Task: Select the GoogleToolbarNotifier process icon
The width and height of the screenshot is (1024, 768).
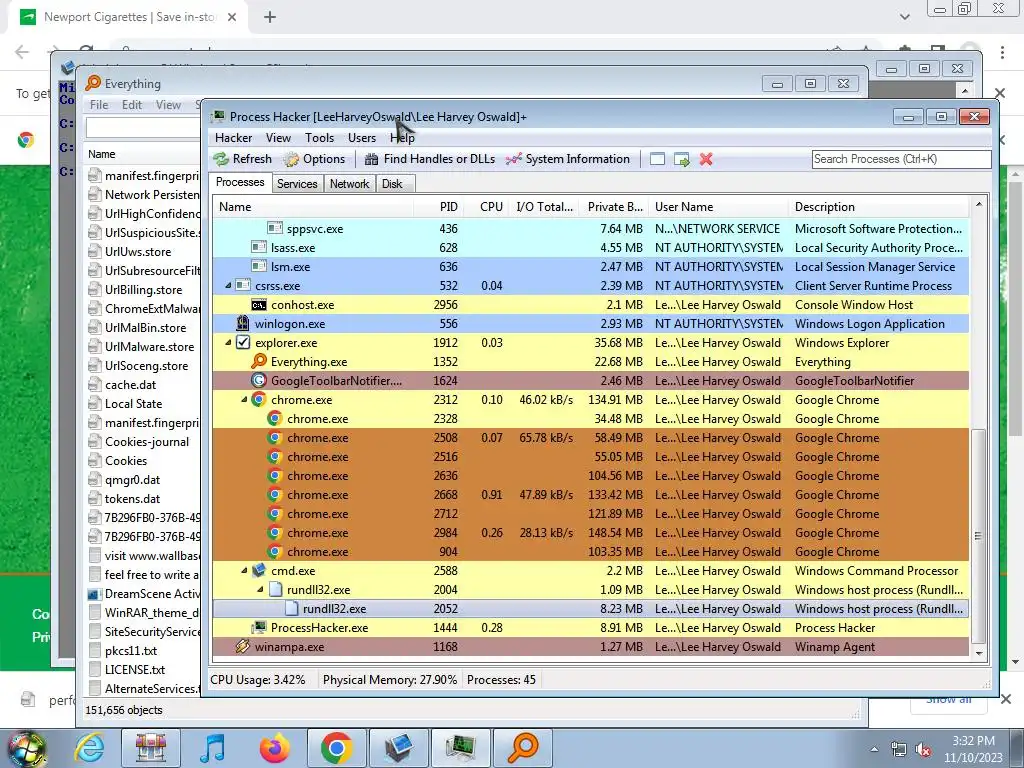Action: tap(259, 380)
